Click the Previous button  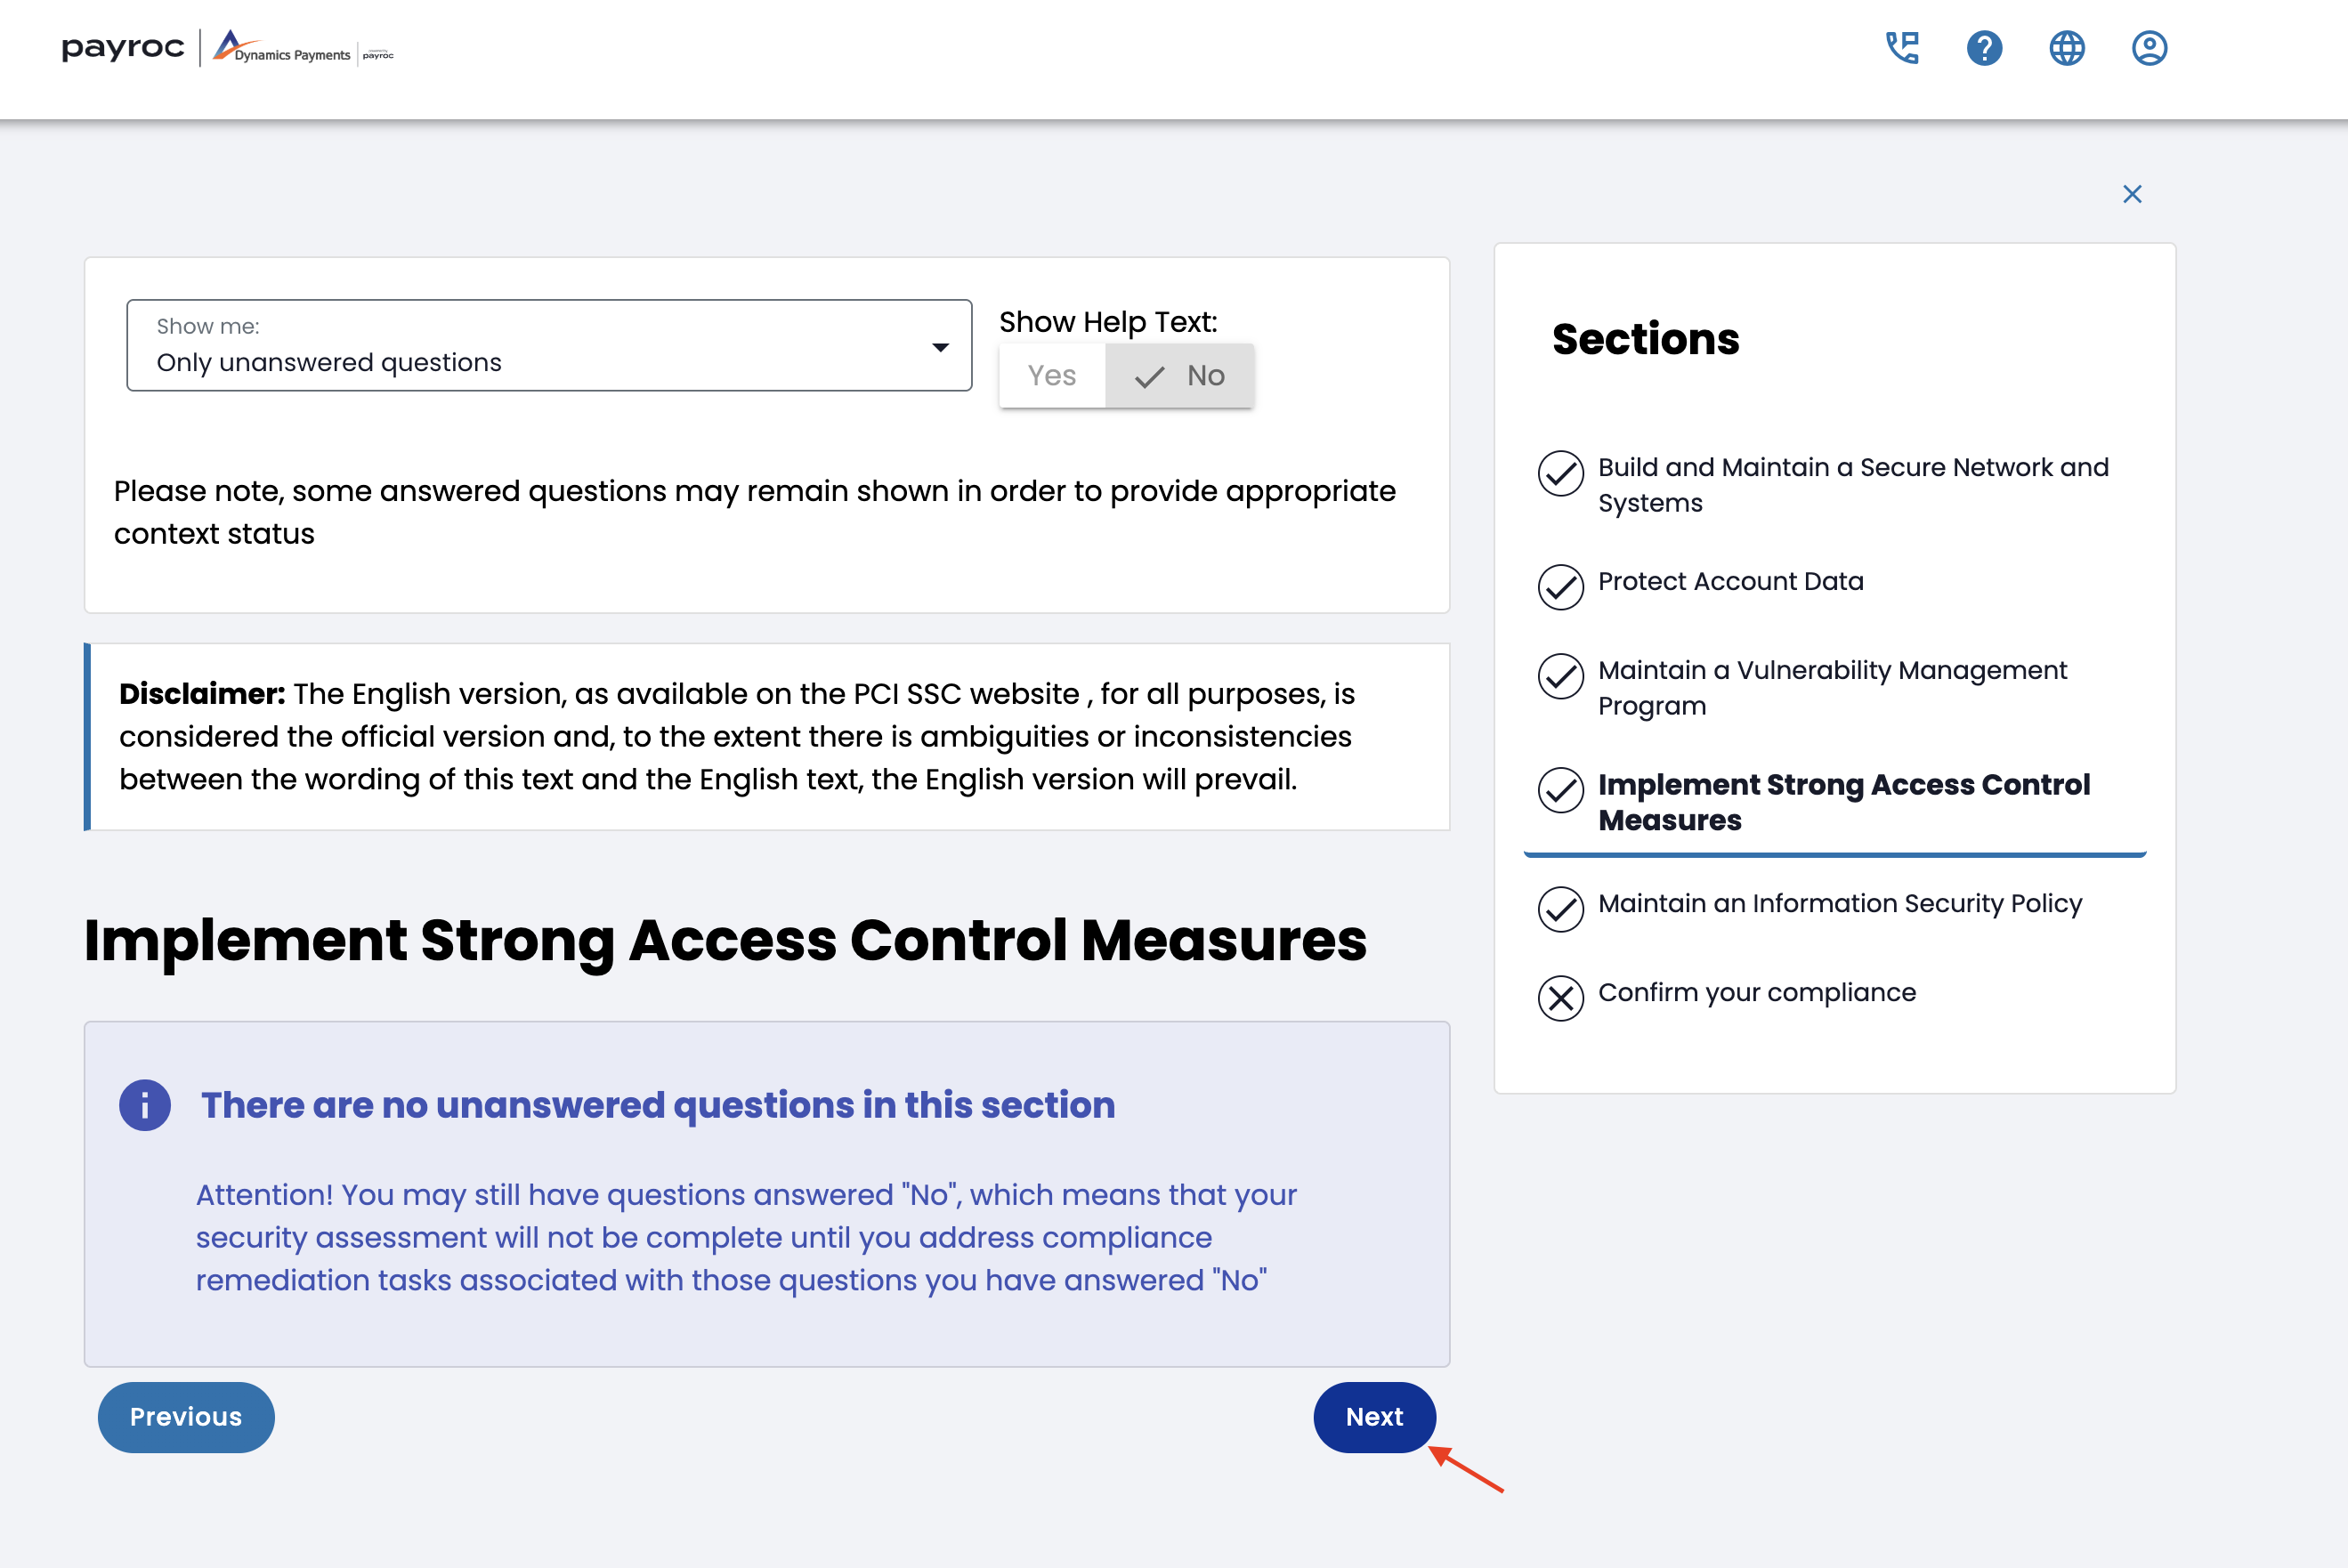[186, 1417]
